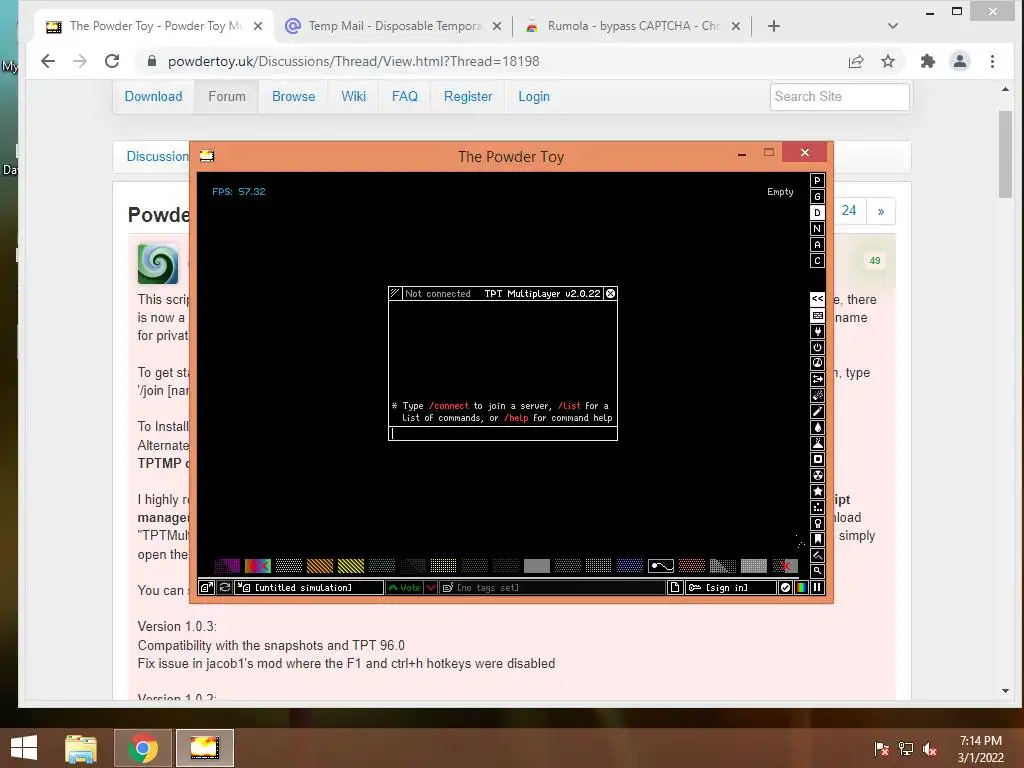The image size is (1024, 768).
Task: Open Chrome's three-dot menu
Action: click(x=992, y=61)
